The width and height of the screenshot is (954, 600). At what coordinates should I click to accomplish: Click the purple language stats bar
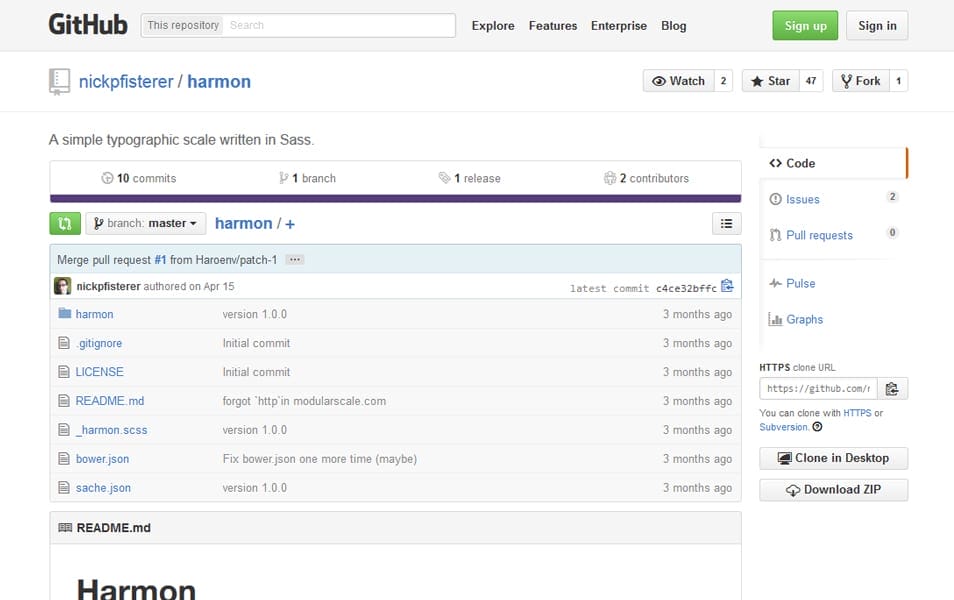(x=395, y=197)
